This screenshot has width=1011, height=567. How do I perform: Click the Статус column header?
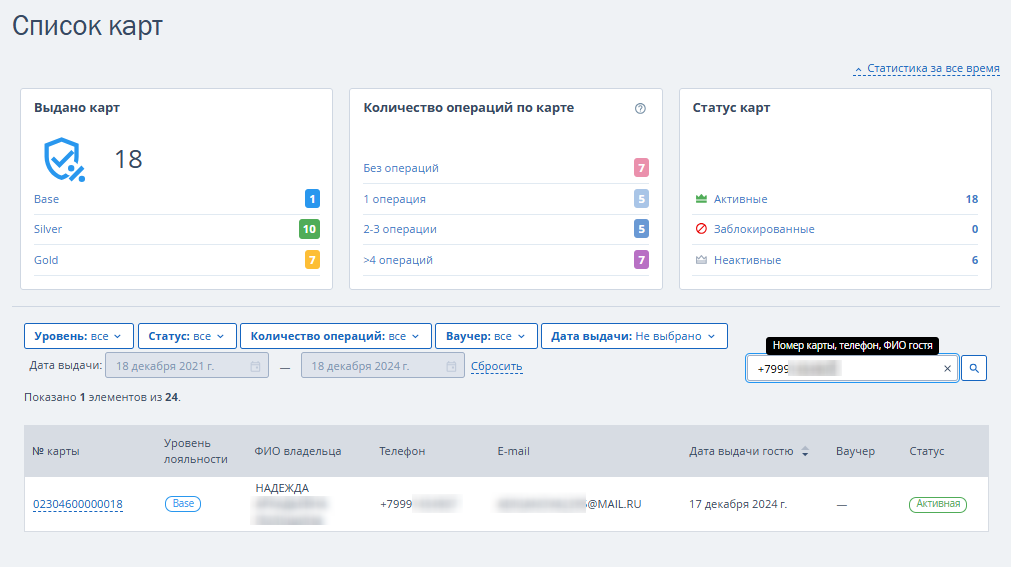click(927, 451)
